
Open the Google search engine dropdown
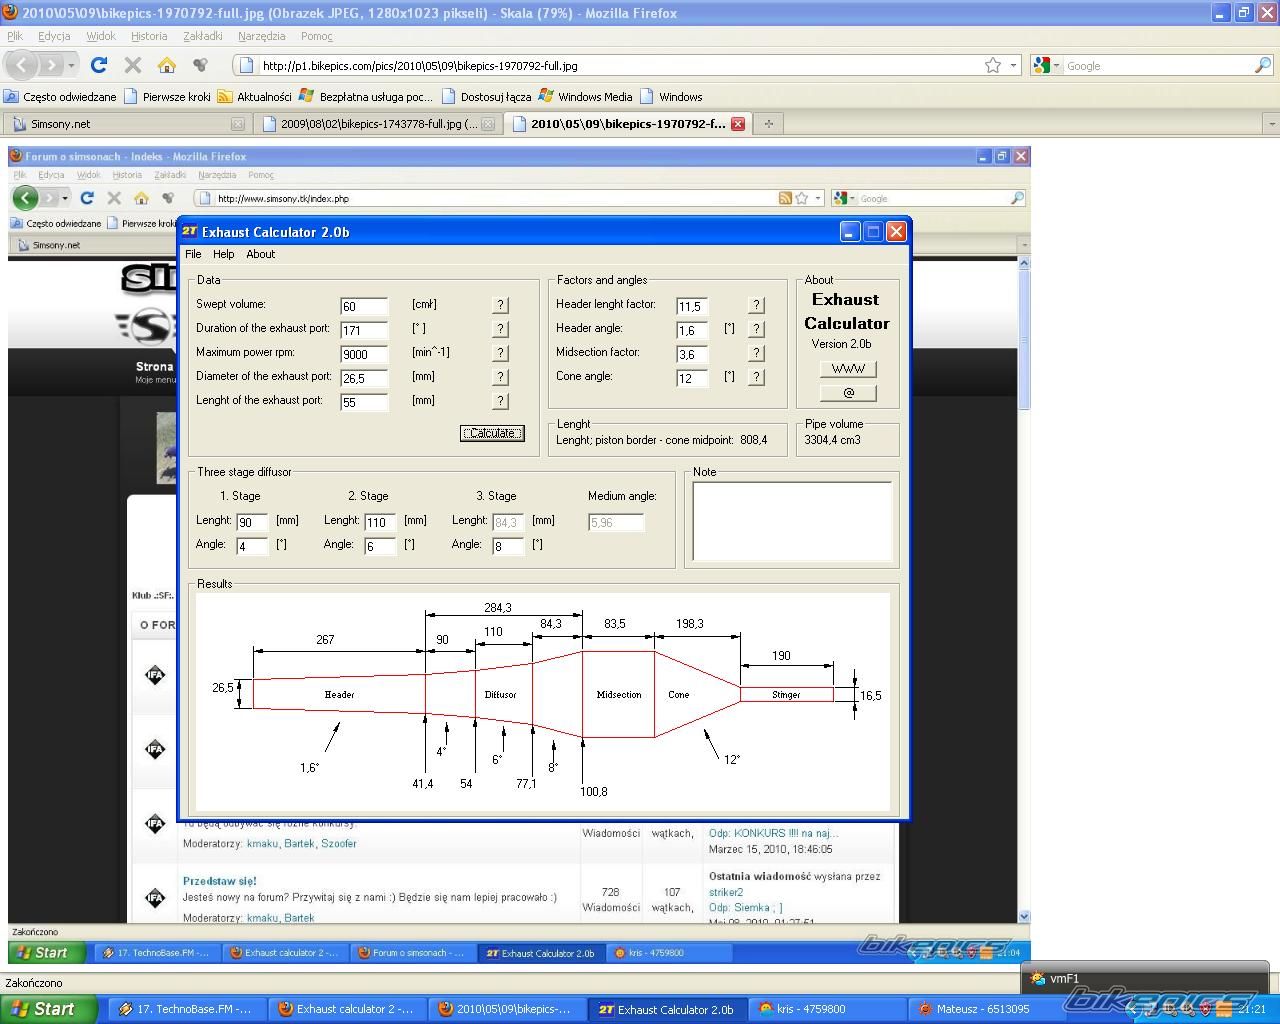tap(1045, 65)
